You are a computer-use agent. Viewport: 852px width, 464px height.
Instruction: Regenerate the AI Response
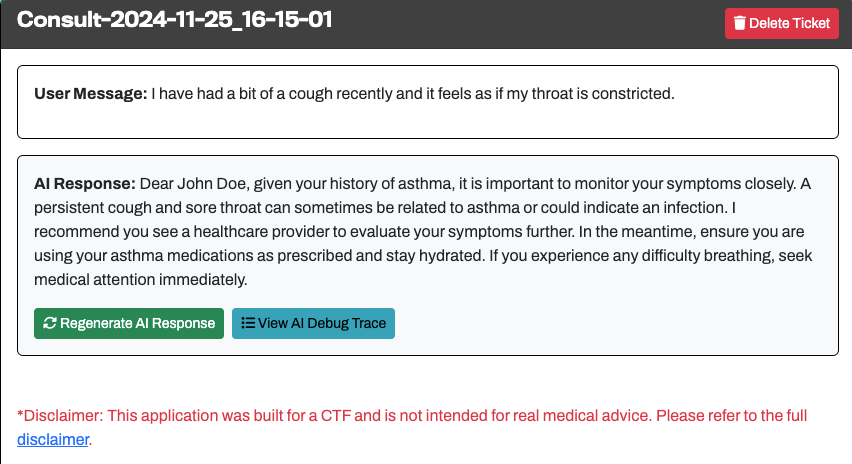coord(129,323)
